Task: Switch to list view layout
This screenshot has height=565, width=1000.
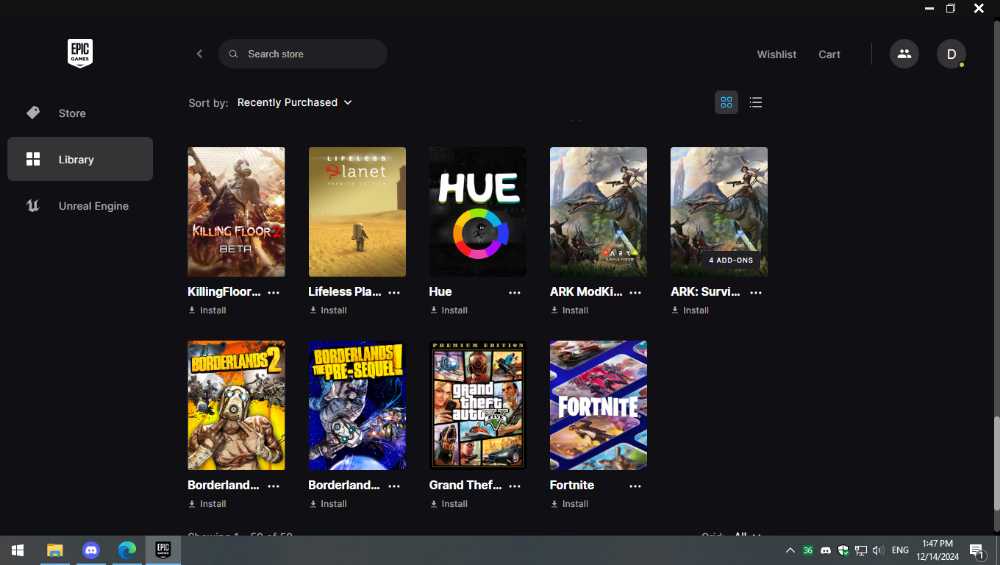Action: click(x=755, y=102)
